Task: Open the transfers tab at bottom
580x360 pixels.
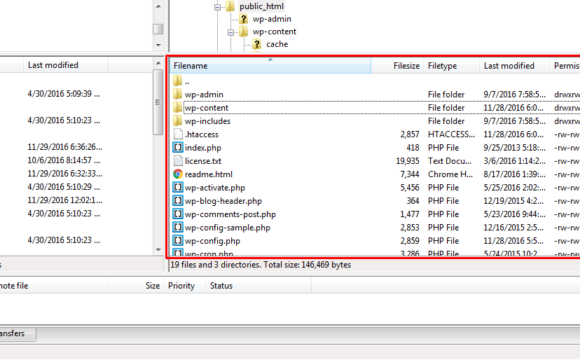Action: click(x=14, y=333)
